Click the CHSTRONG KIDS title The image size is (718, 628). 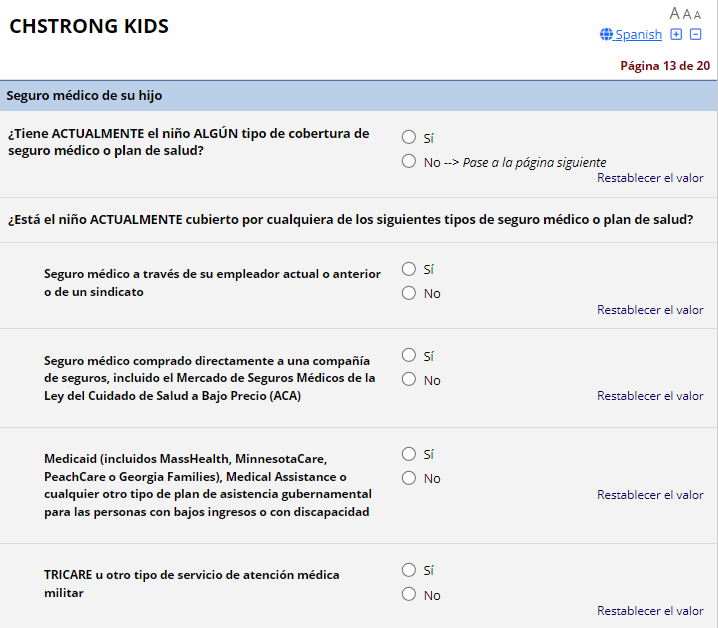coord(89,26)
